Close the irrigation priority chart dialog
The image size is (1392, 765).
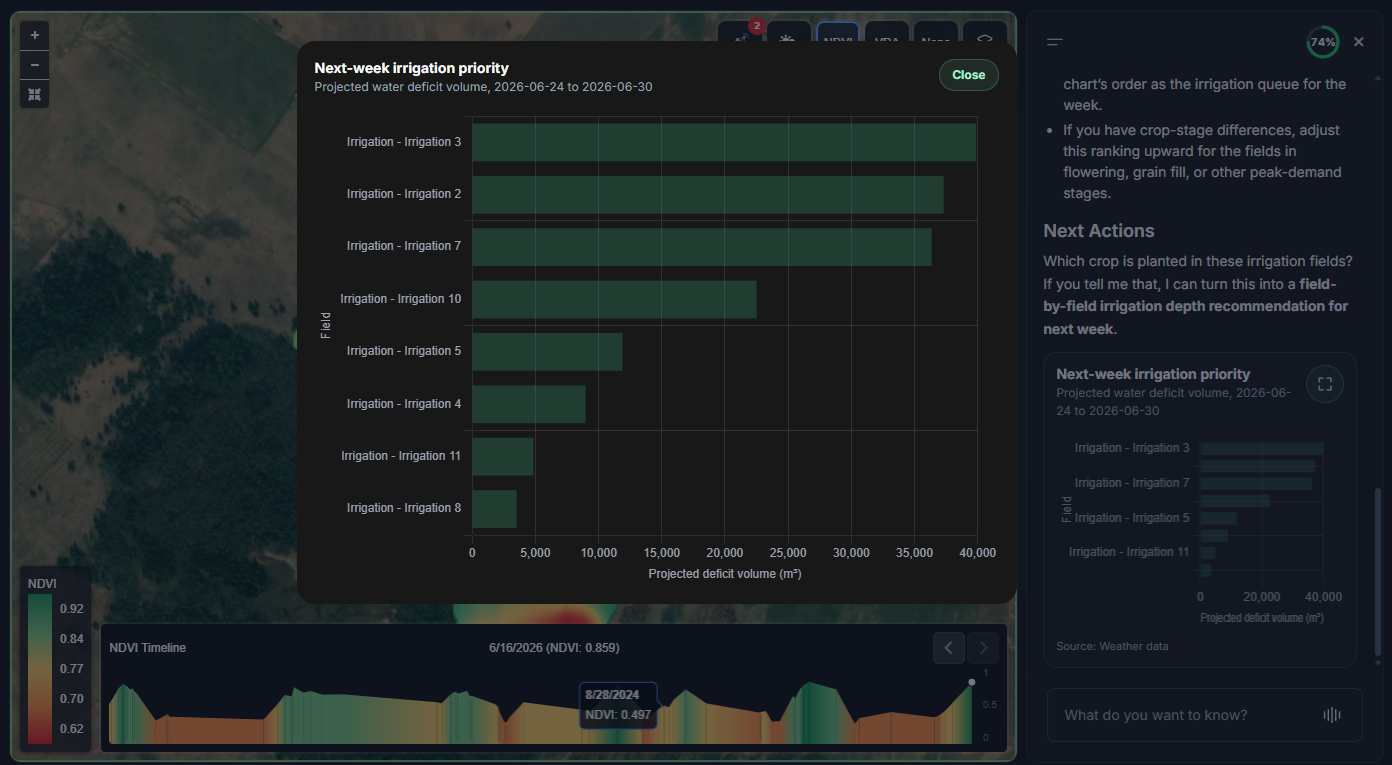click(x=968, y=75)
